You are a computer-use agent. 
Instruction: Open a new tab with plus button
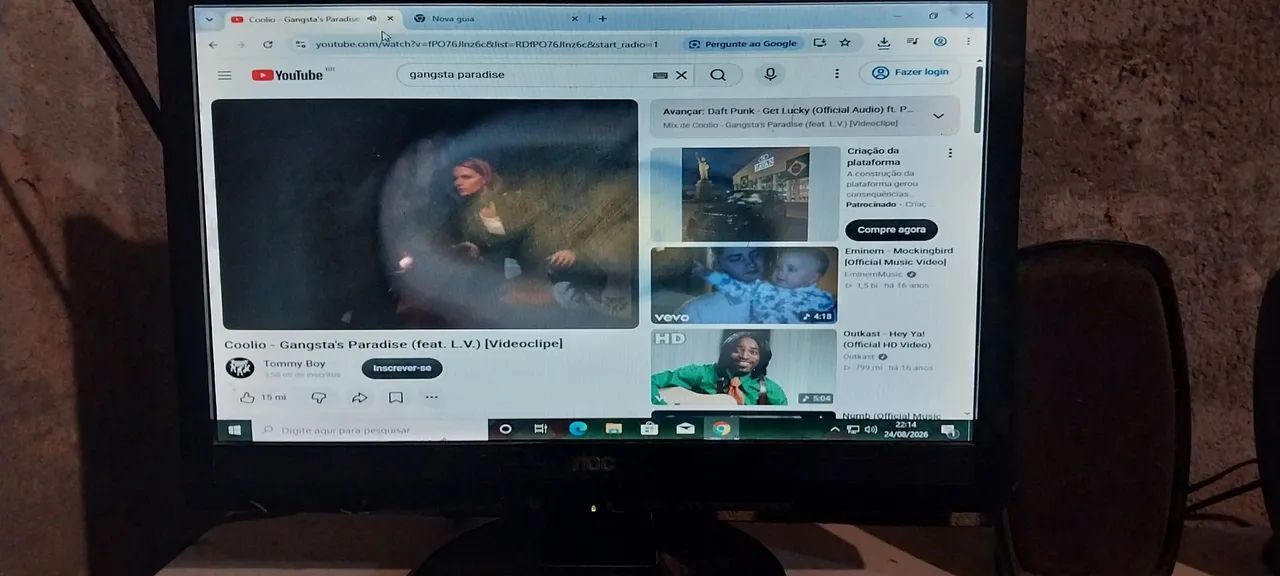click(x=602, y=18)
